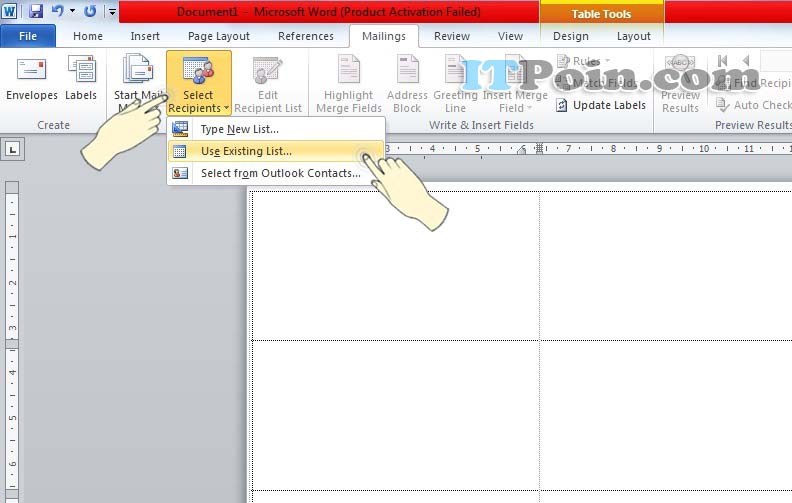
Task: Create Envelopes from the ribbon
Action: click(x=32, y=80)
